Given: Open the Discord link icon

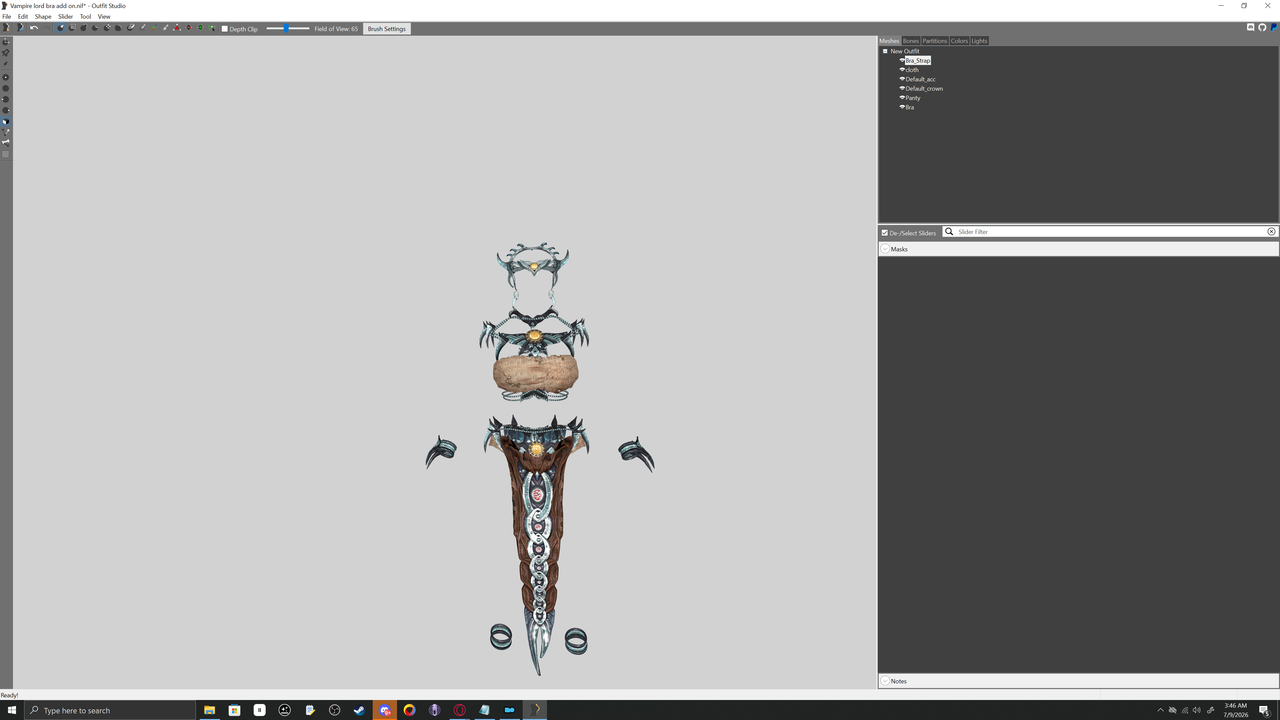Looking at the screenshot, I should (x=1250, y=28).
